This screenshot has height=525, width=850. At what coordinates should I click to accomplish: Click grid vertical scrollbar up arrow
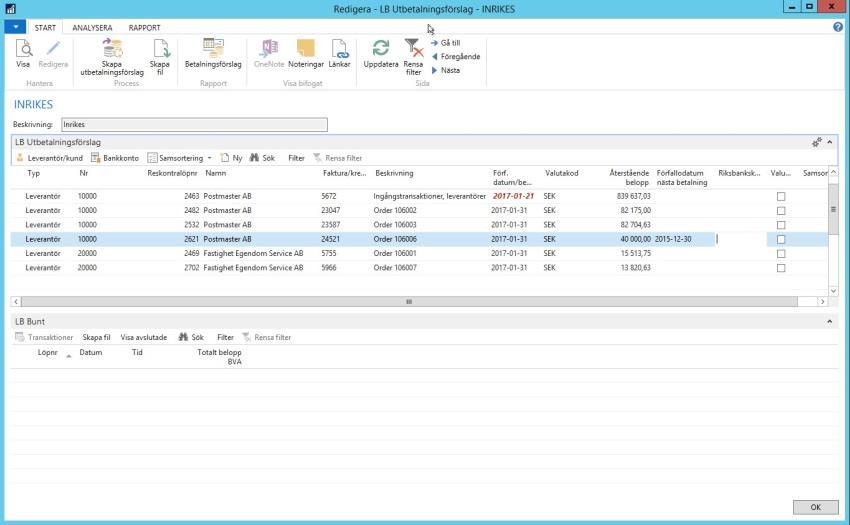[x=833, y=172]
